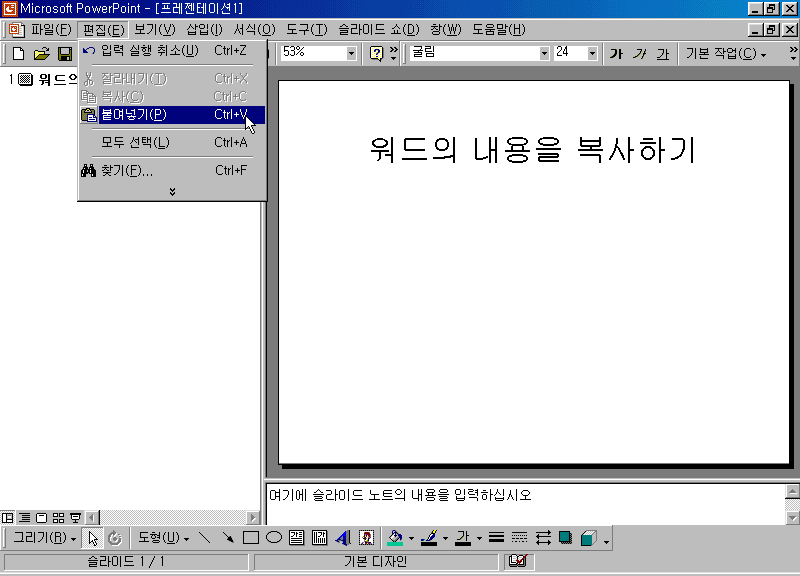Click the Free Rotate tool
Screen dimensions: 800x576
[x=115, y=538]
